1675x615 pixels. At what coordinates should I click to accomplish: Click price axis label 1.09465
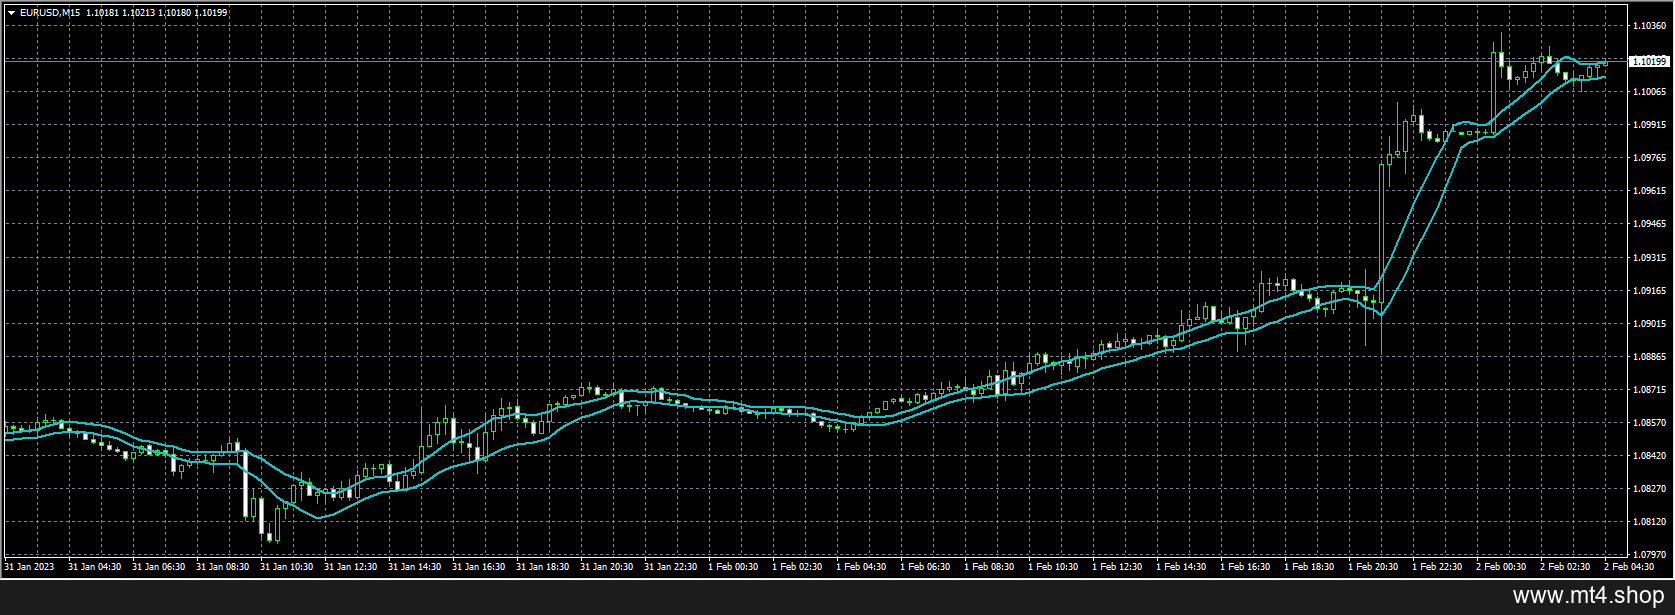pyautogui.click(x=1648, y=224)
